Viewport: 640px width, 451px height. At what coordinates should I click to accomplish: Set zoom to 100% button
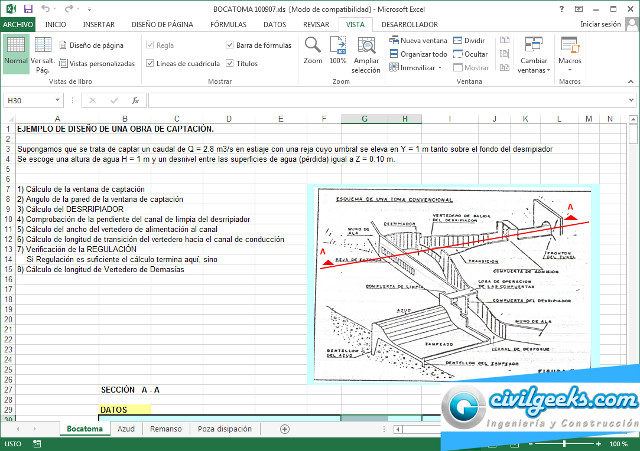337,46
